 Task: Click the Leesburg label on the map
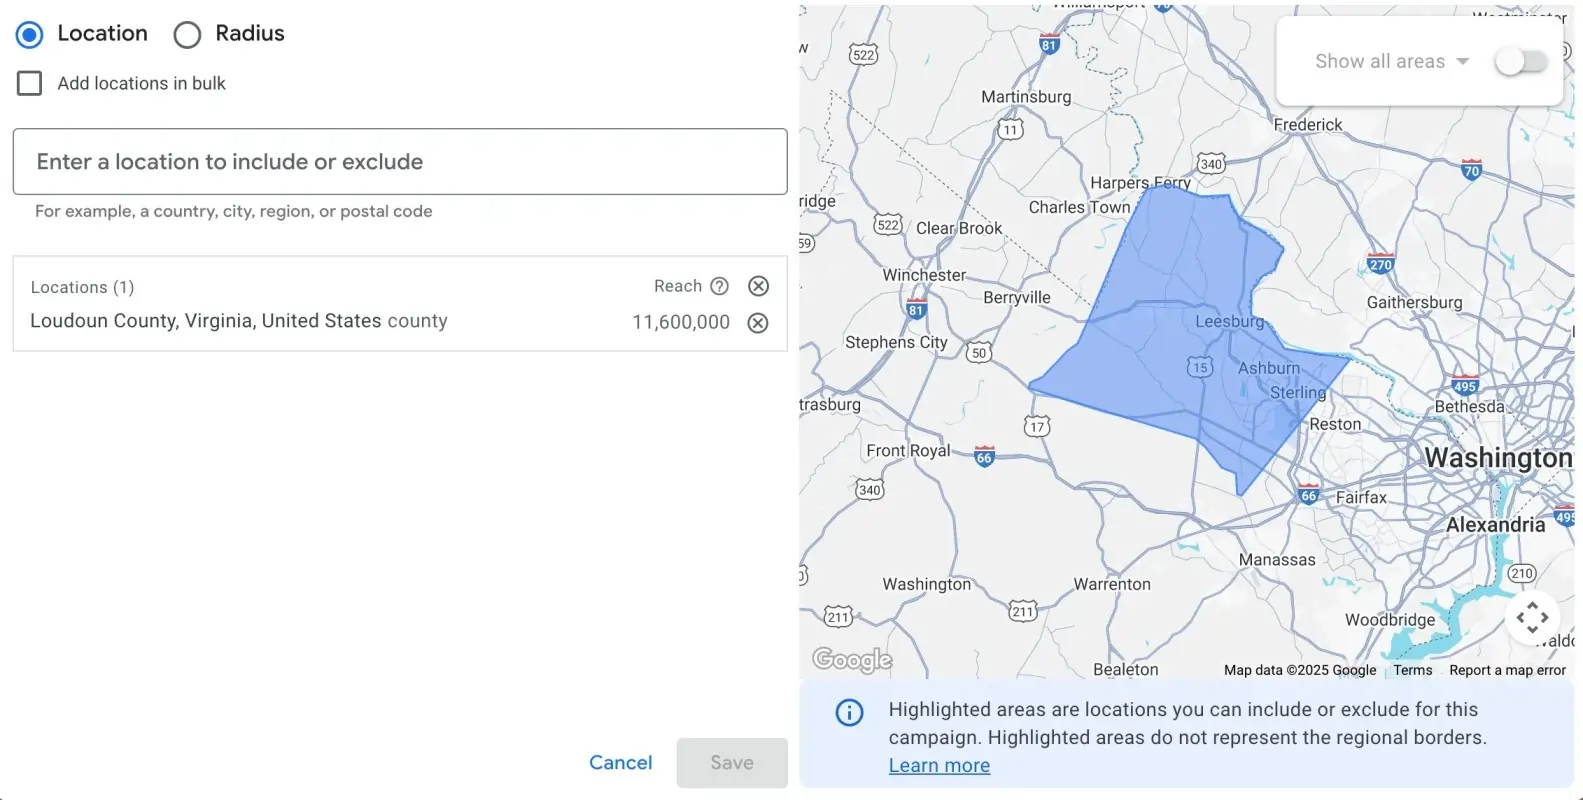[1230, 321]
